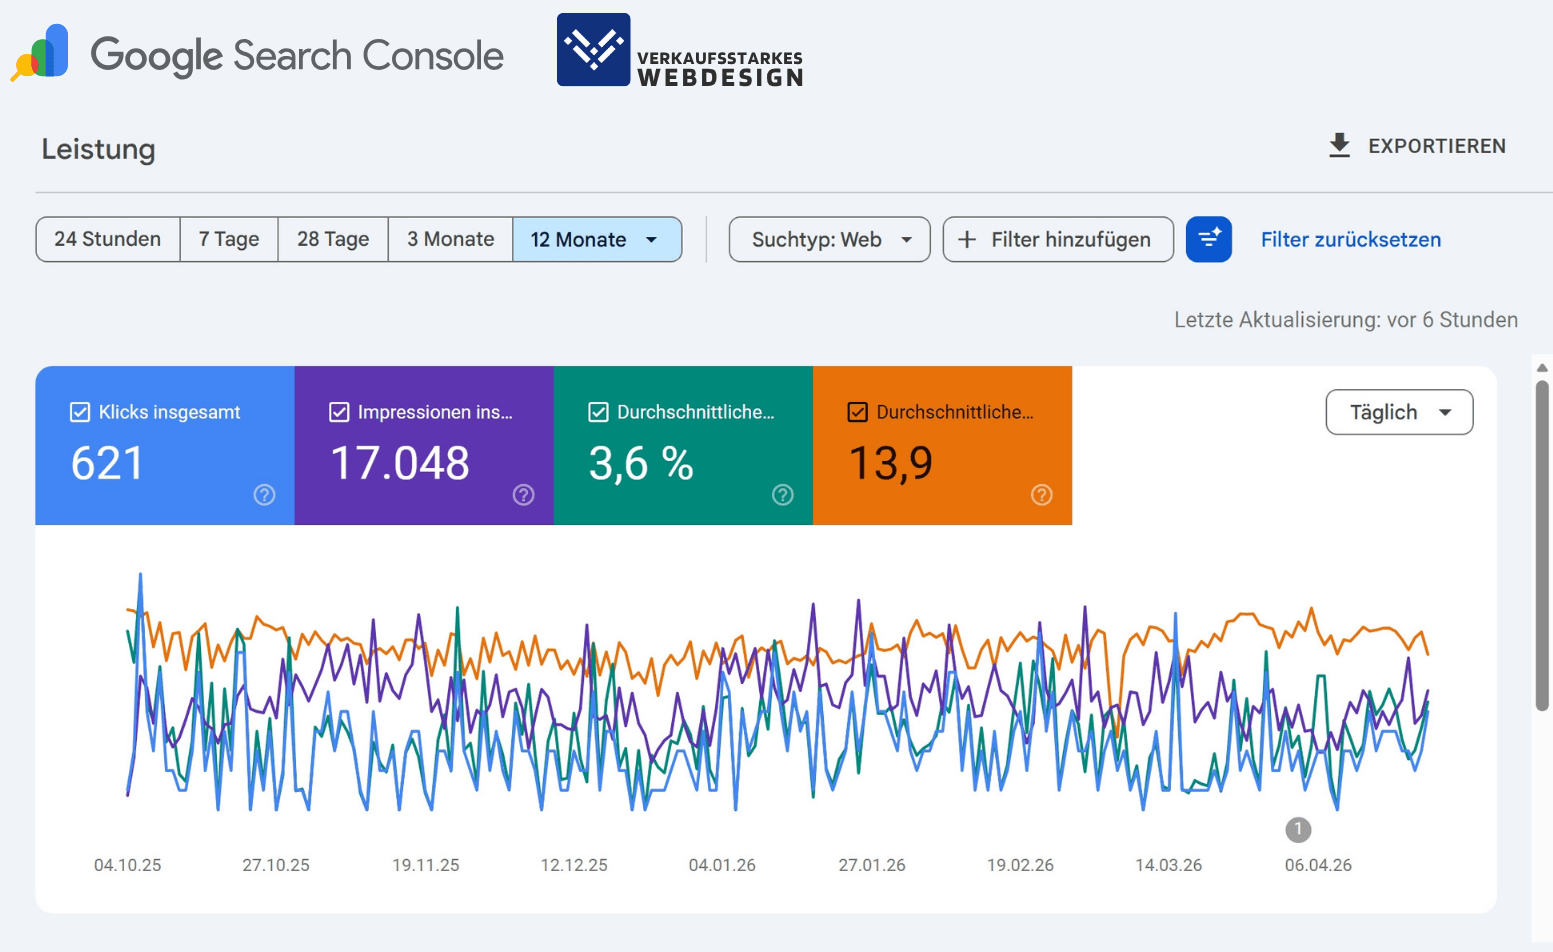The height and width of the screenshot is (952, 1553).
Task: Toggle the Durchschnittliche CTR checkbox off
Action: (597, 411)
